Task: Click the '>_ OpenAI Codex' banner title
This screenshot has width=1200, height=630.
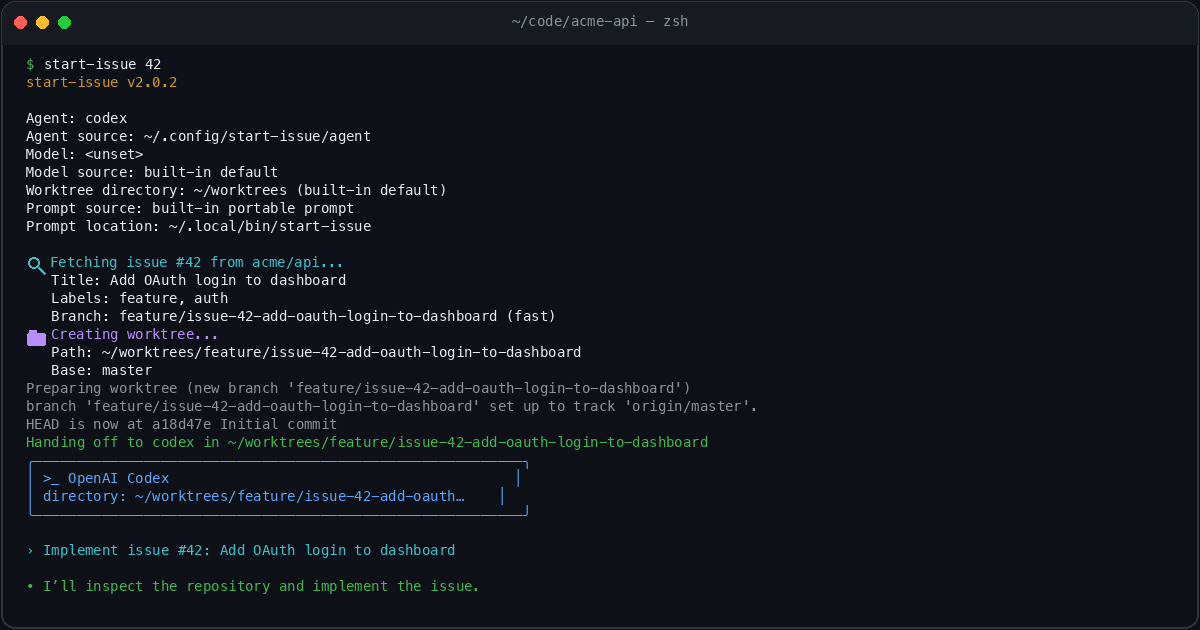Action: coord(106,478)
